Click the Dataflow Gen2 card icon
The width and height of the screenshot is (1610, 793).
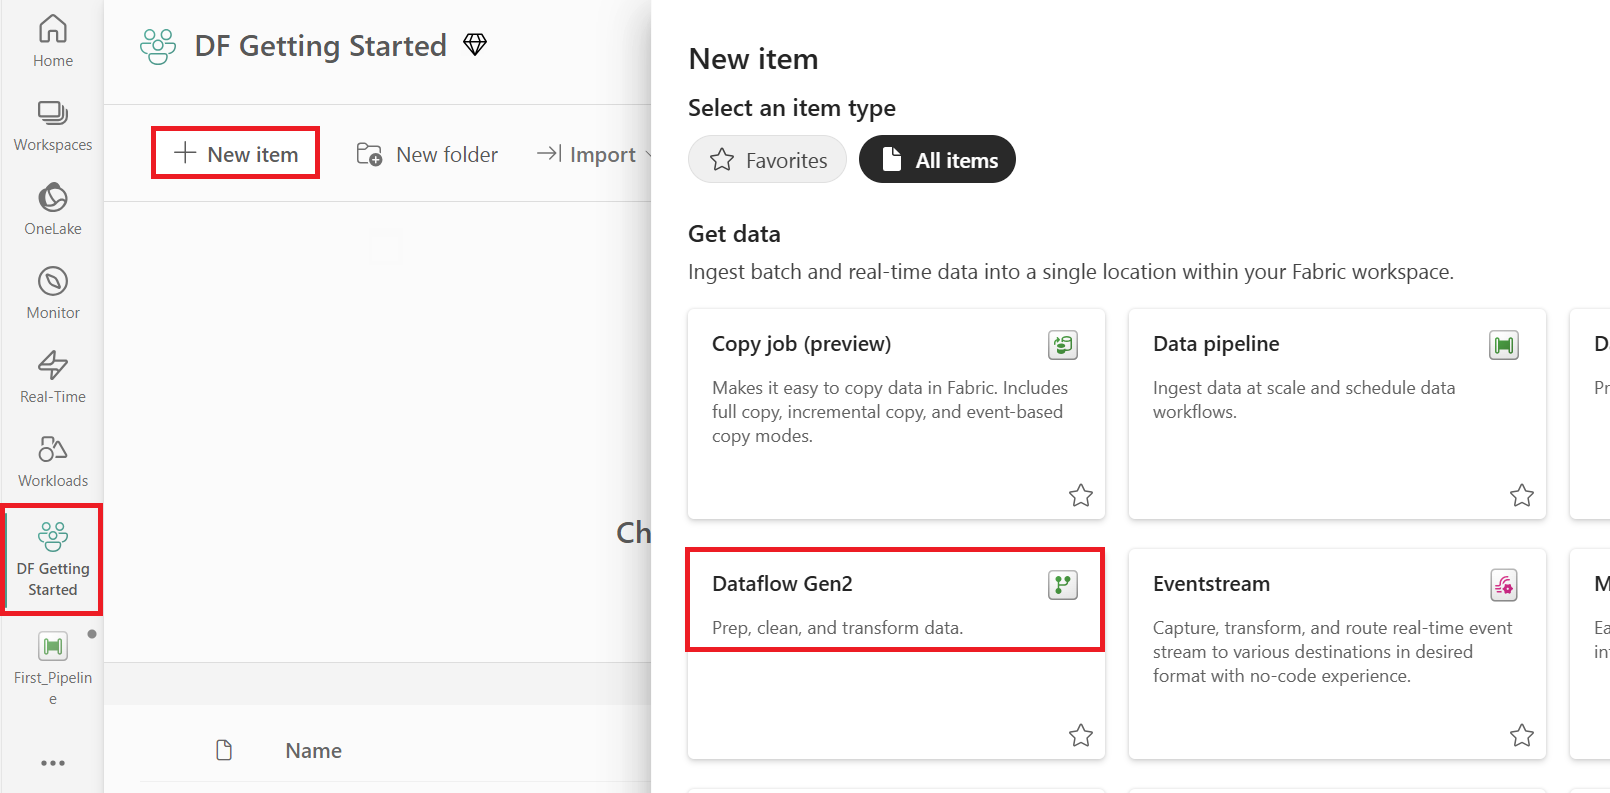click(x=1062, y=585)
